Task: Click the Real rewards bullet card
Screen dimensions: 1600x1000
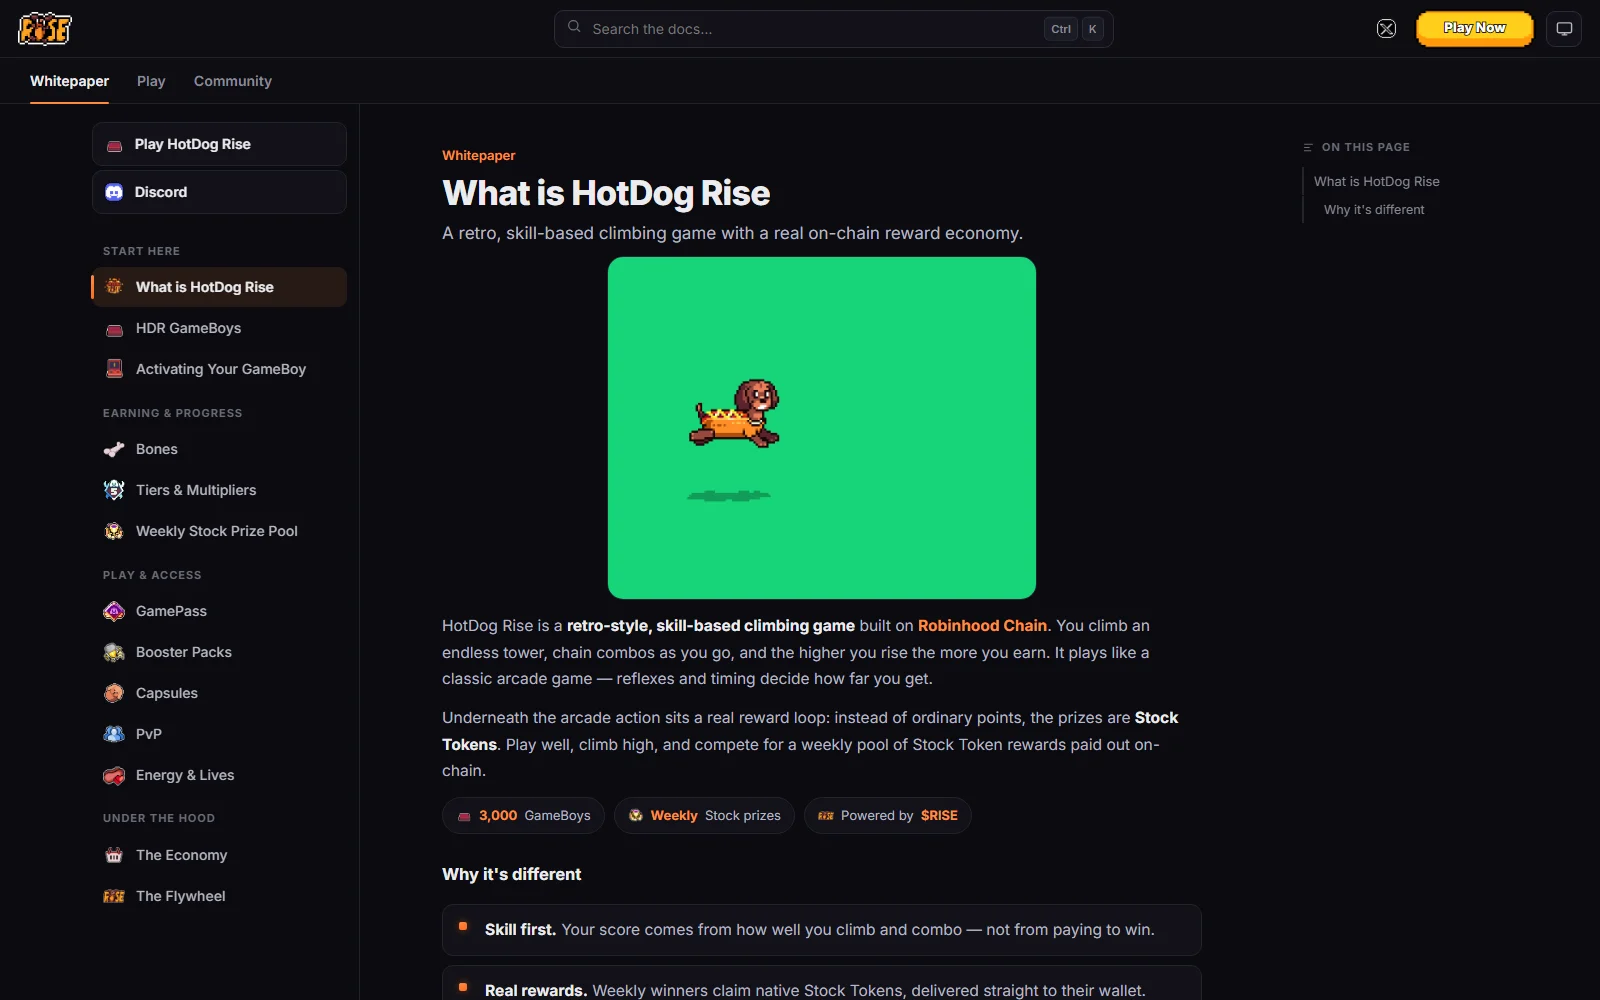Action: [821, 985]
